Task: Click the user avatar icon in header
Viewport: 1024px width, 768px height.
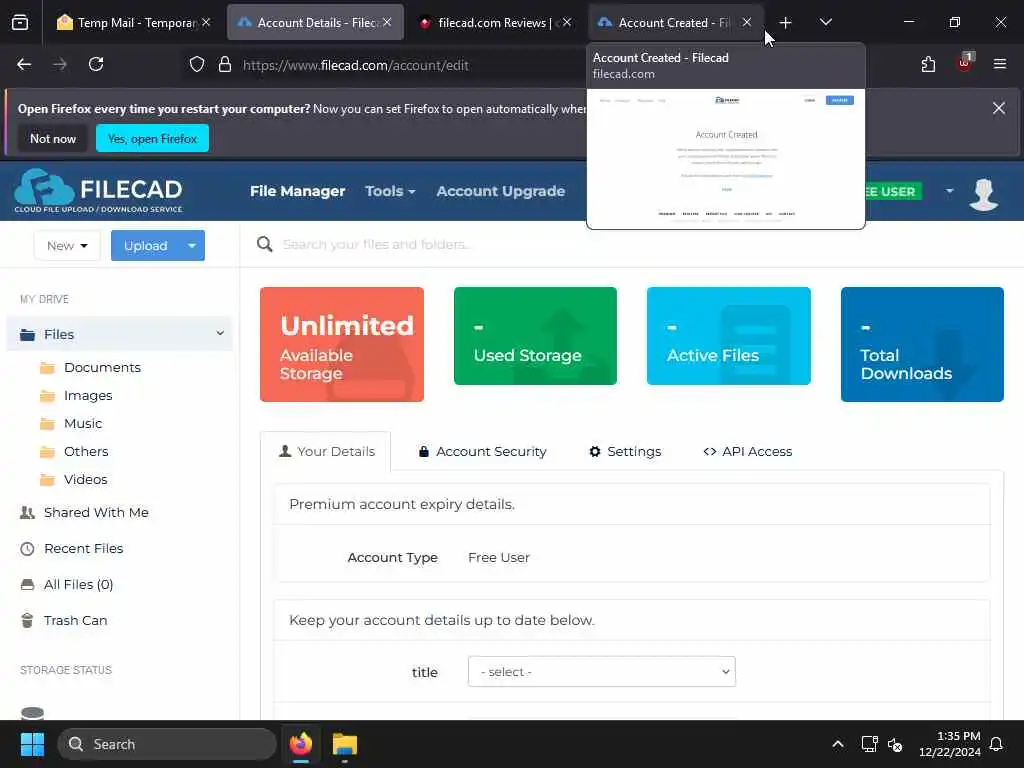Action: (984, 193)
